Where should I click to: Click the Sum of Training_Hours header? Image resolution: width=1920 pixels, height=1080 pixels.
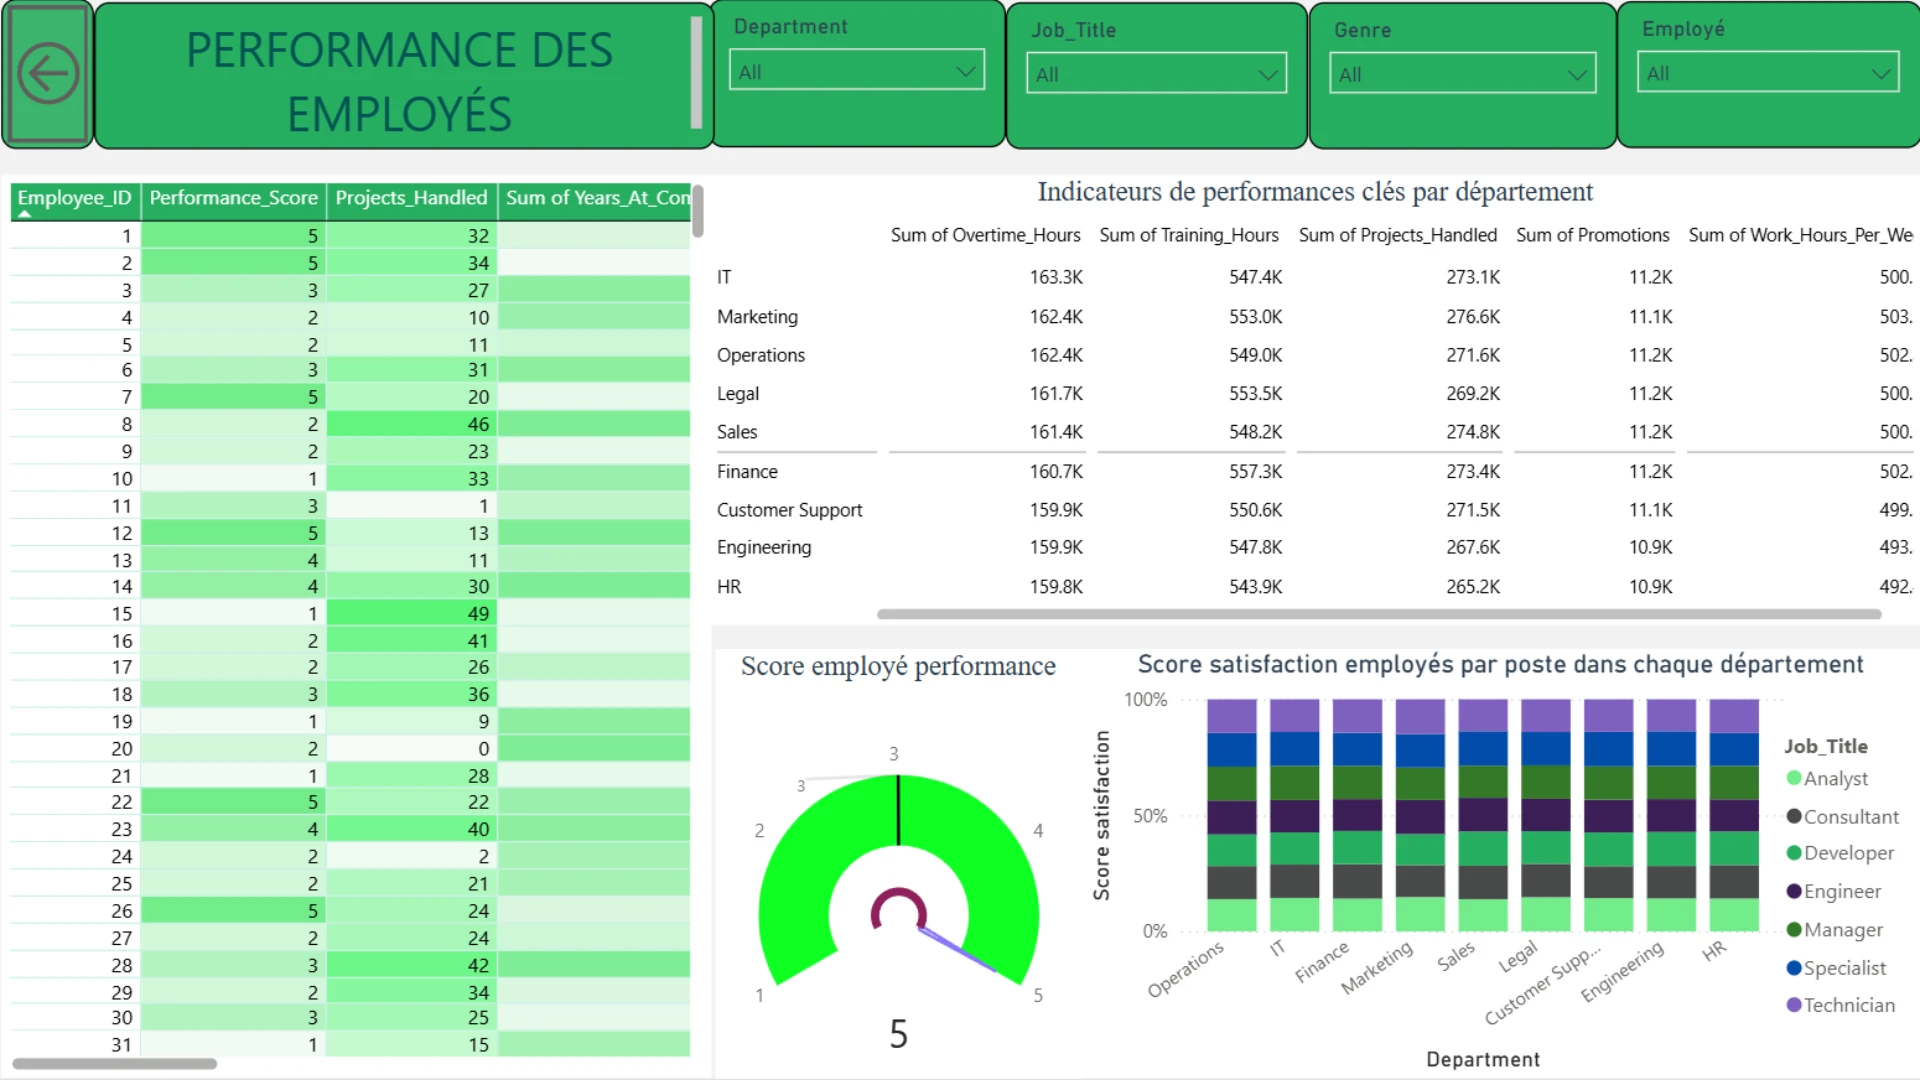[1189, 235]
